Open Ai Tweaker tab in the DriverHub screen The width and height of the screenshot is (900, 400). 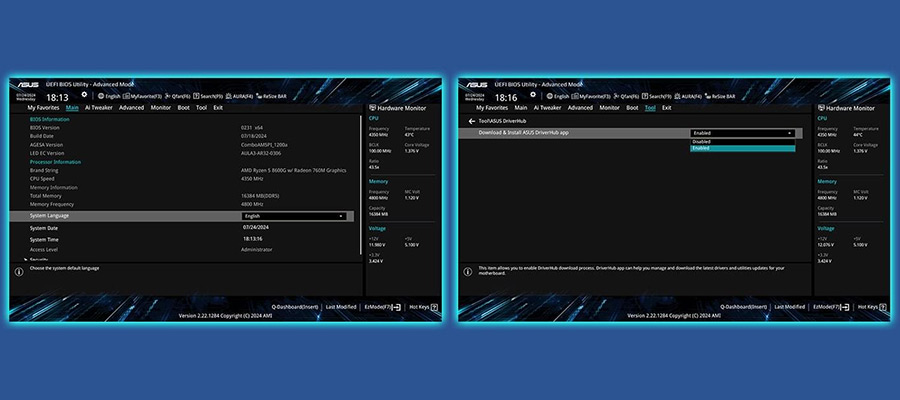pyautogui.click(x=548, y=108)
